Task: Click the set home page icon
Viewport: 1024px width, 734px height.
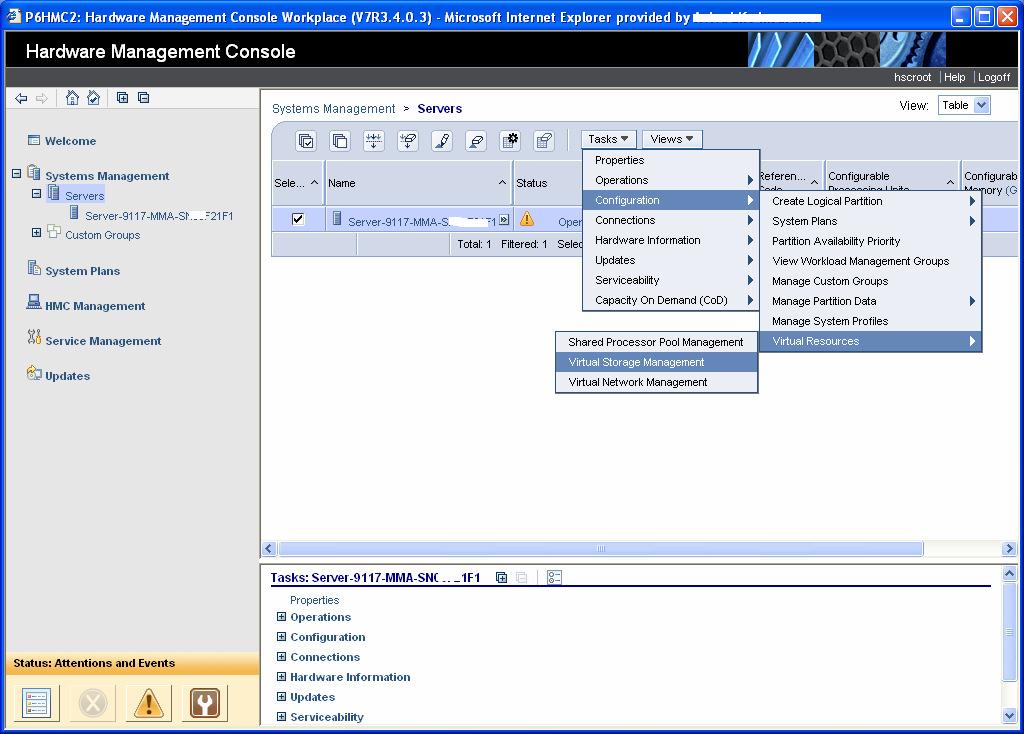Action: click(93, 98)
